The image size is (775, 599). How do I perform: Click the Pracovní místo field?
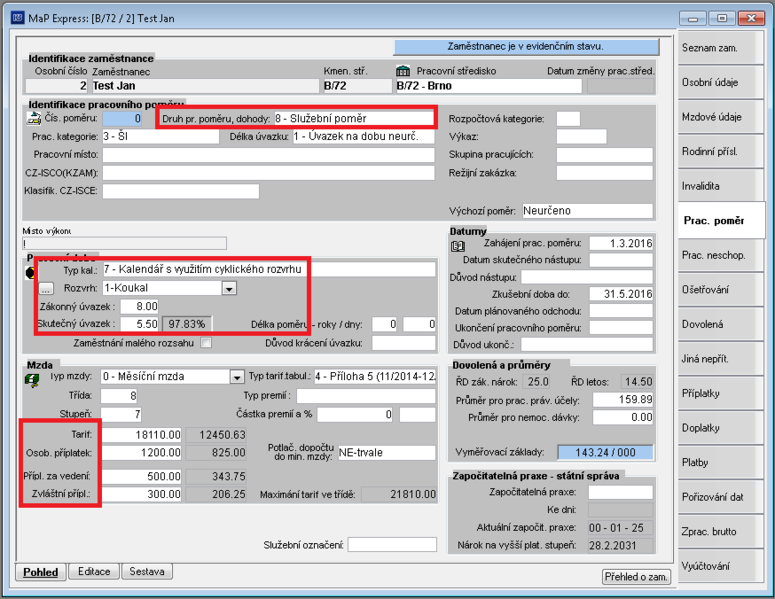coord(268,155)
